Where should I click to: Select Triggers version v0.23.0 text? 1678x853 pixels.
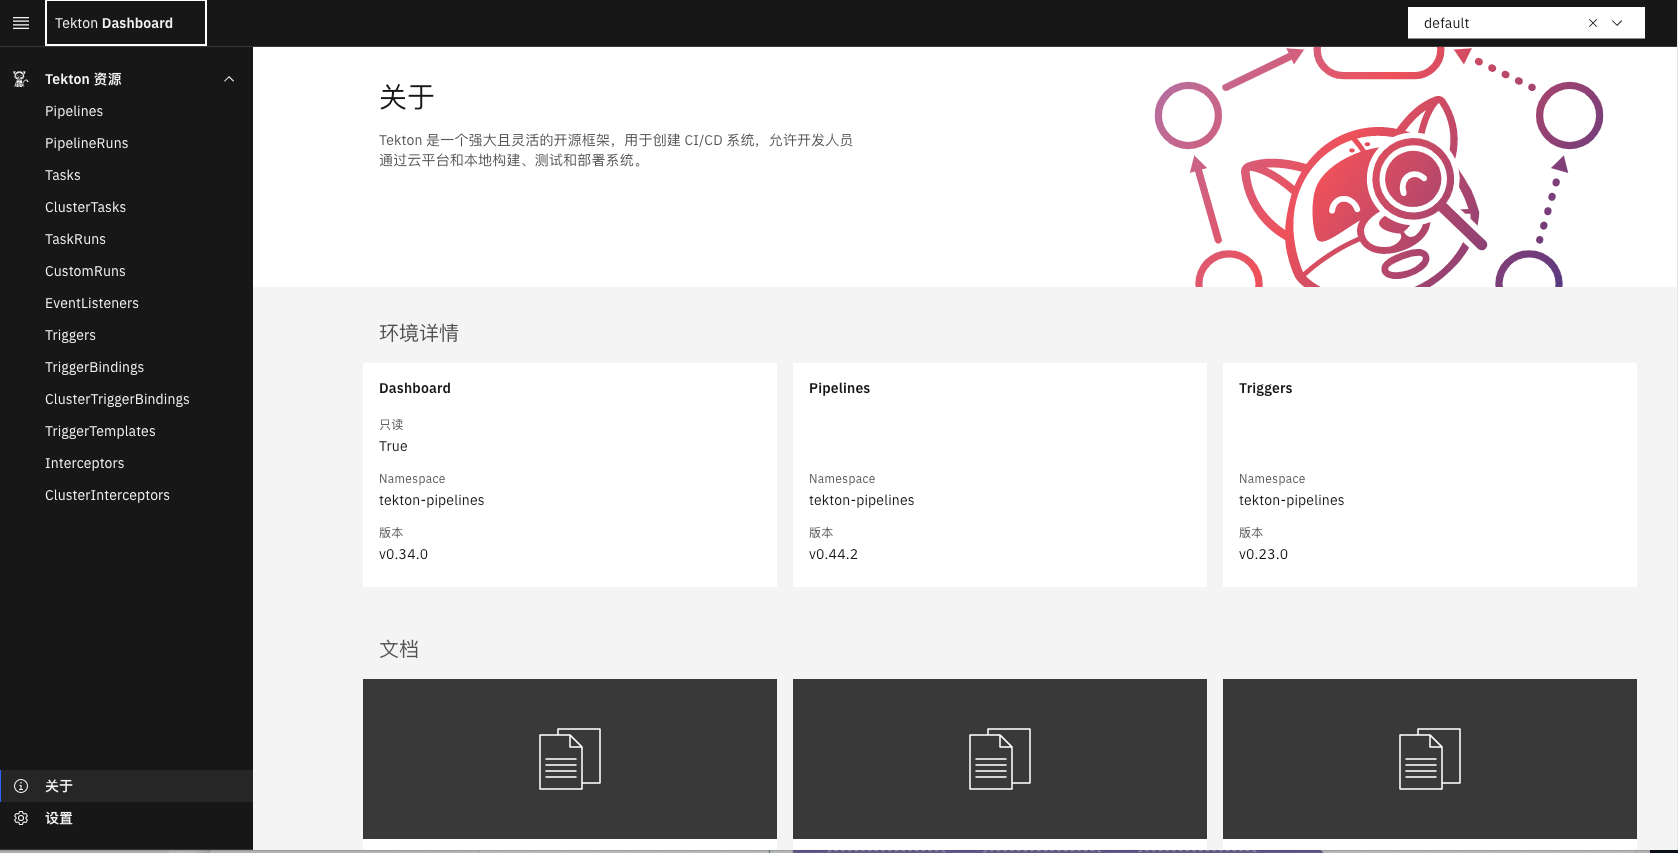pyautogui.click(x=1263, y=554)
